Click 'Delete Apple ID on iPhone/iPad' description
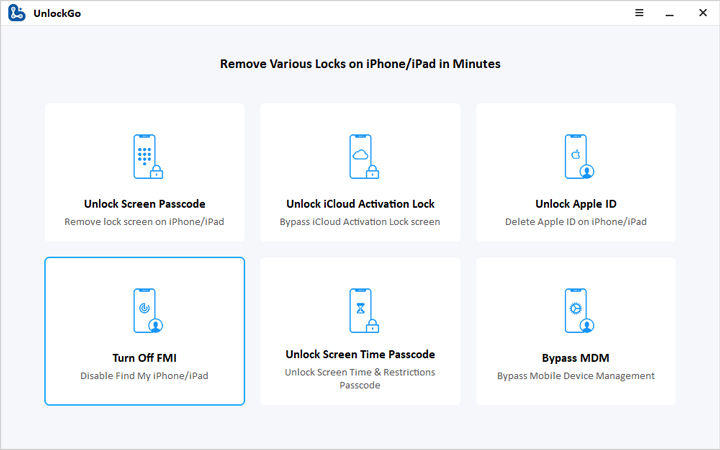Viewport: 720px width, 450px height. pyautogui.click(x=576, y=222)
